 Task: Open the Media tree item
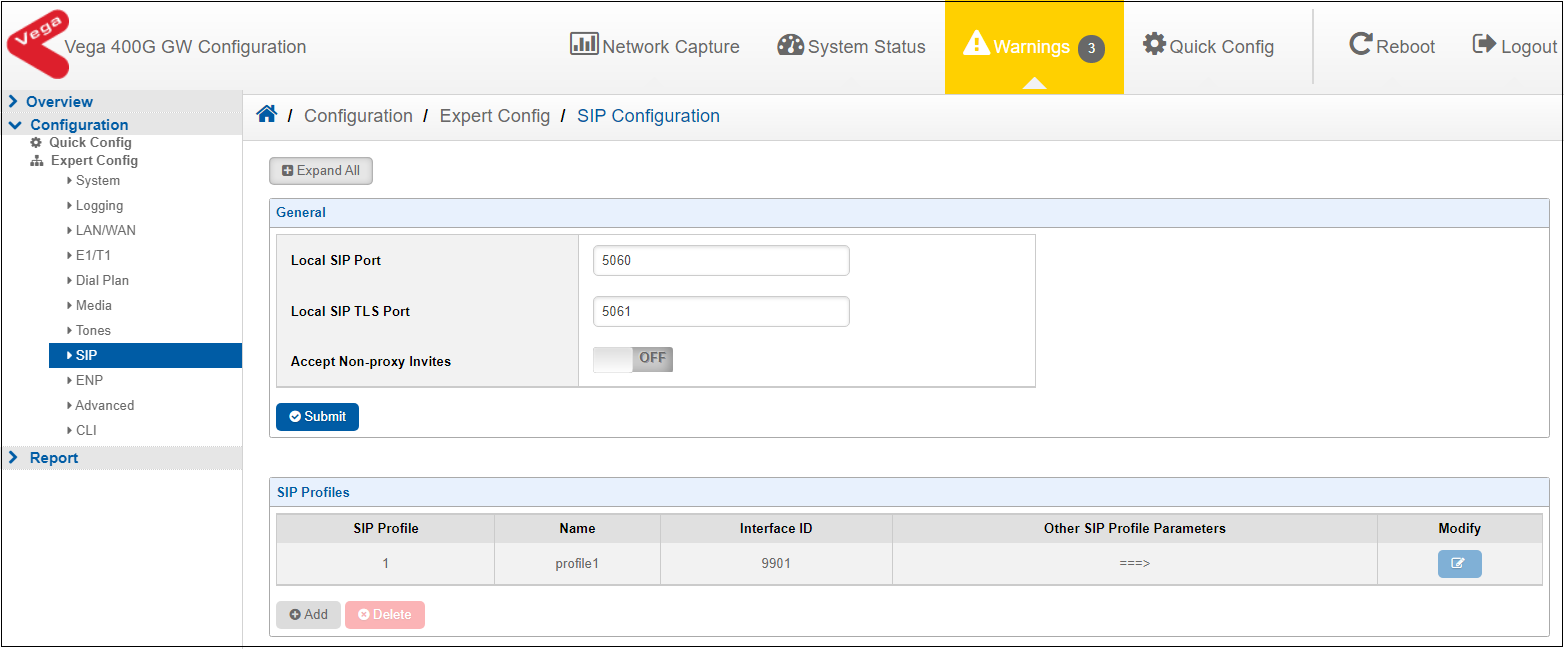pyautogui.click(x=93, y=306)
